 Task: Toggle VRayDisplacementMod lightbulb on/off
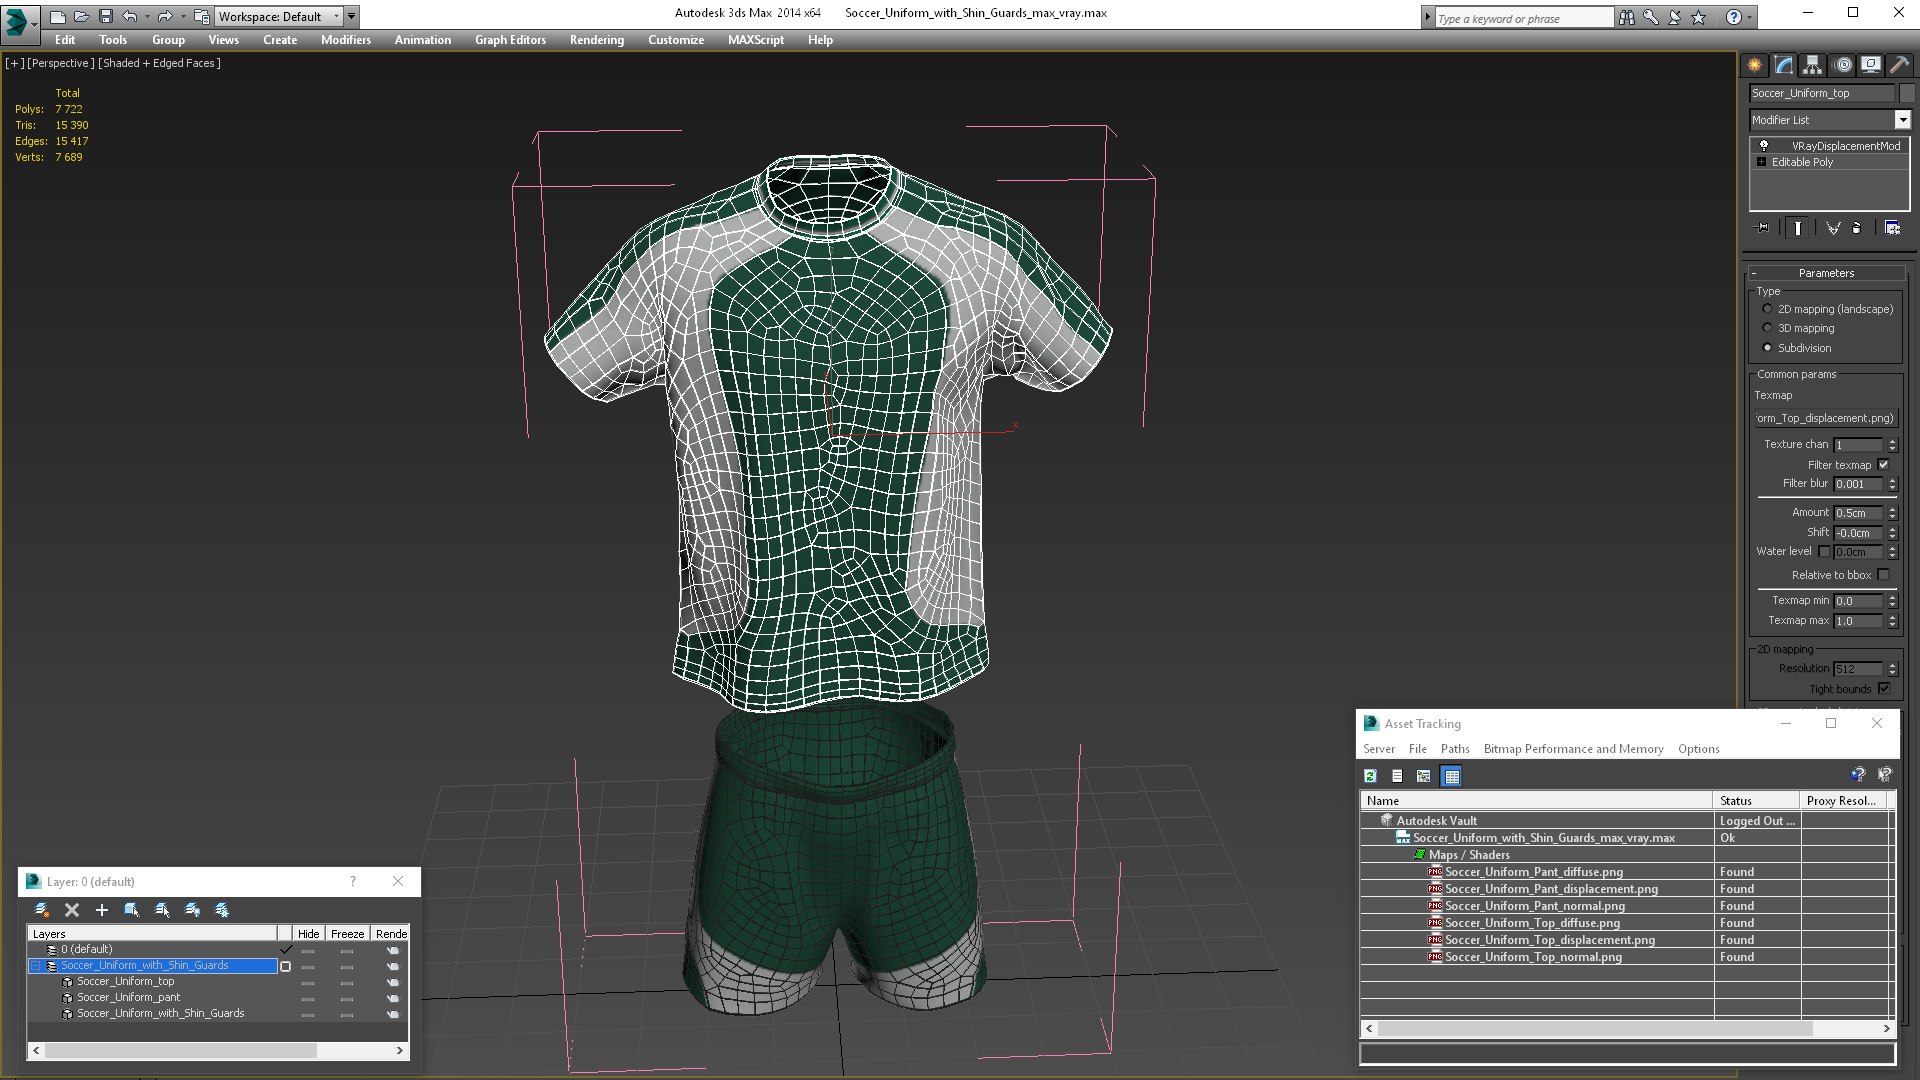1764,146
